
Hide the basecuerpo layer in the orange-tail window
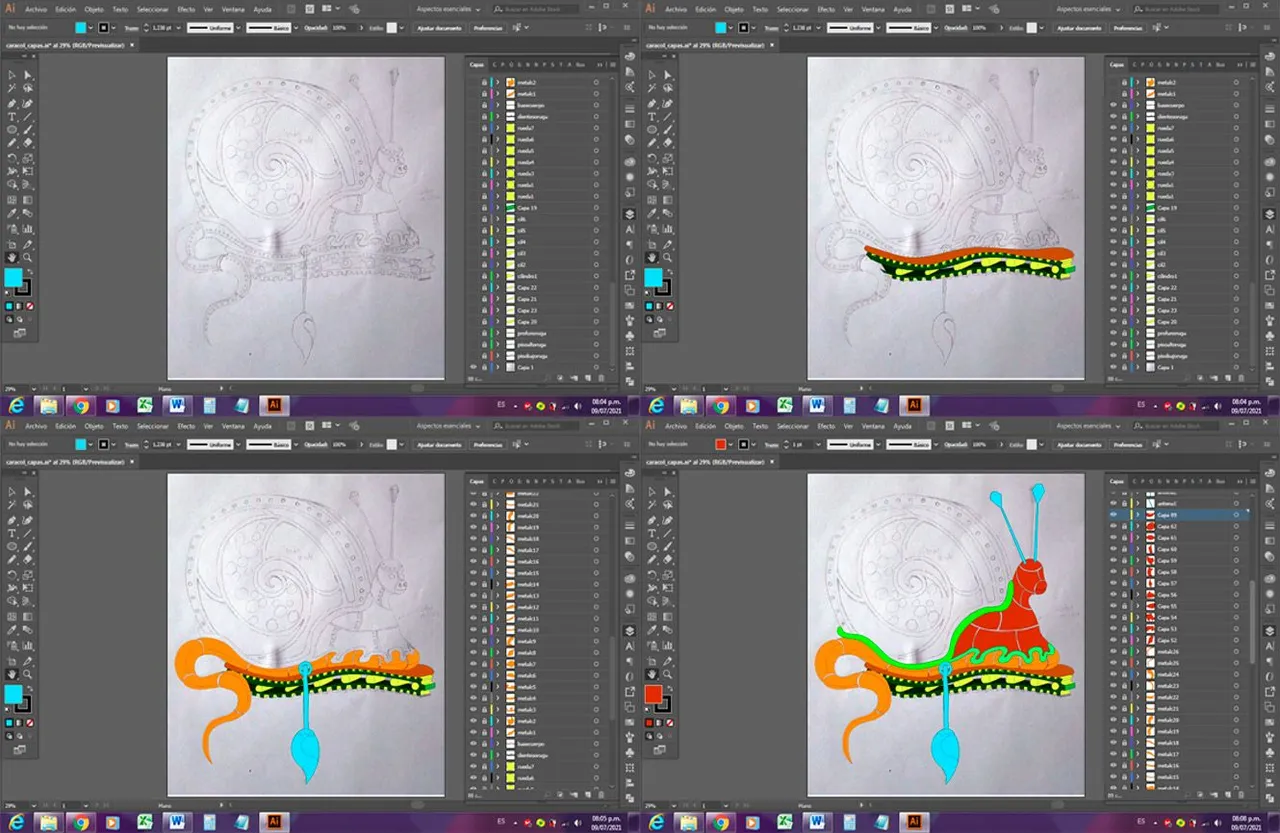point(473,744)
